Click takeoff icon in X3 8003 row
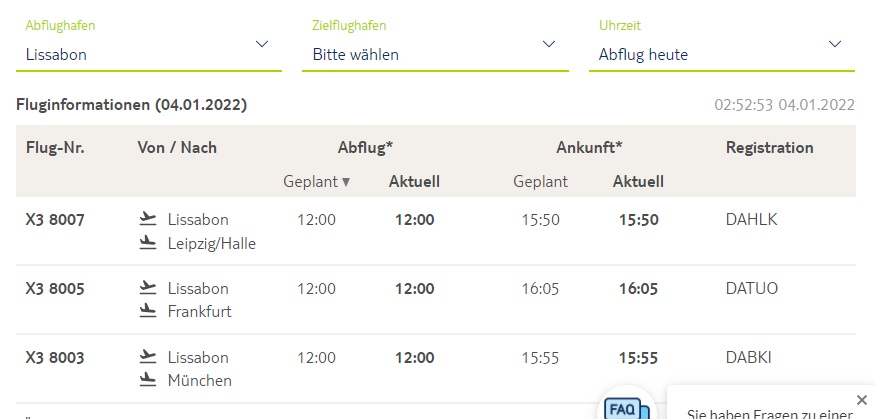 click(x=149, y=356)
